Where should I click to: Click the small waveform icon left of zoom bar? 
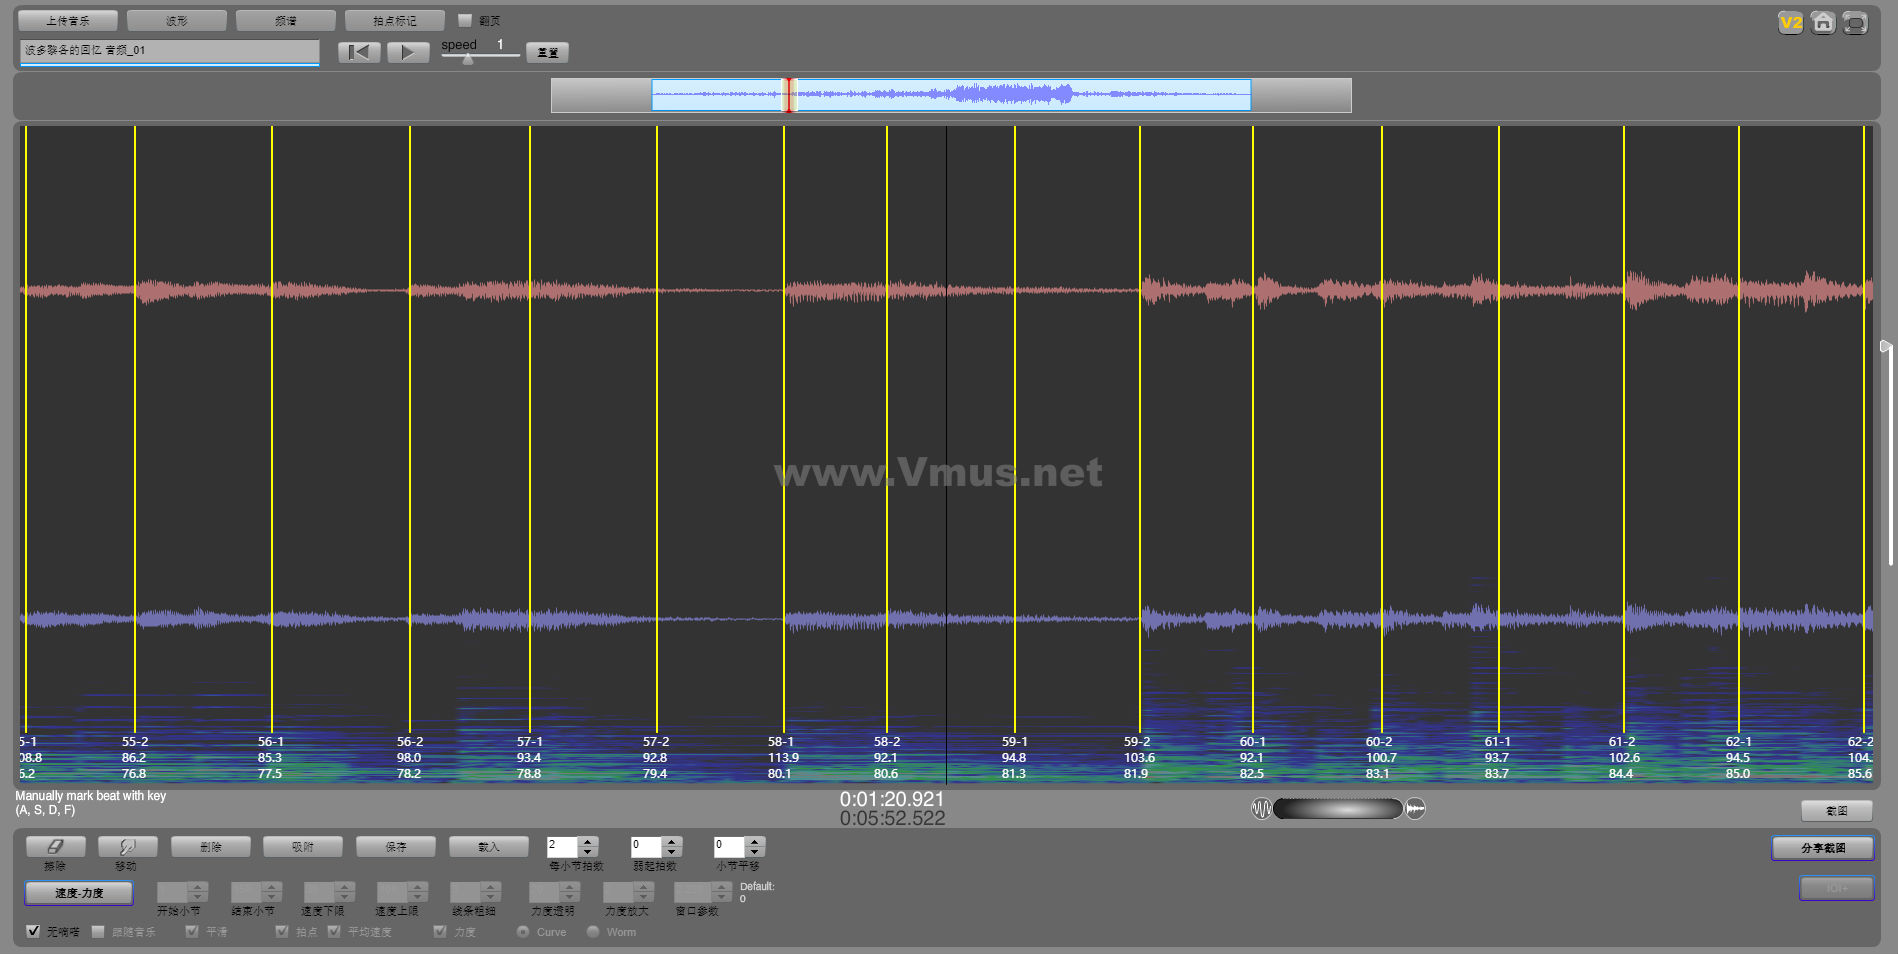(x=1261, y=809)
